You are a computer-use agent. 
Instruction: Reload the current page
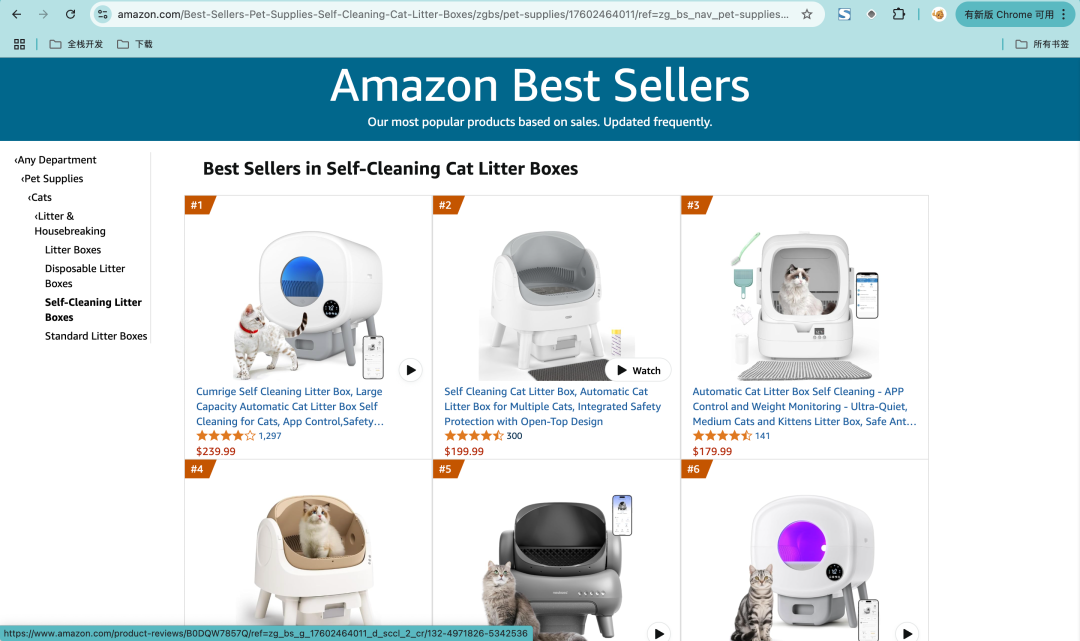click(70, 14)
